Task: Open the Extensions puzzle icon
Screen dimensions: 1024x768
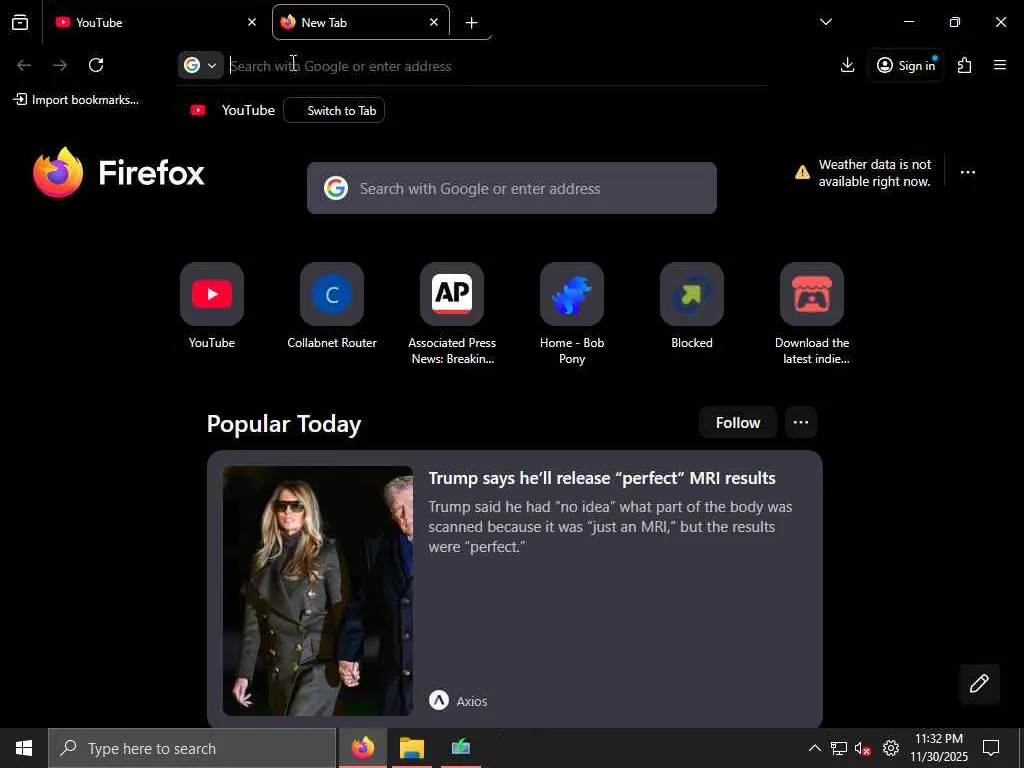Action: tap(965, 65)
